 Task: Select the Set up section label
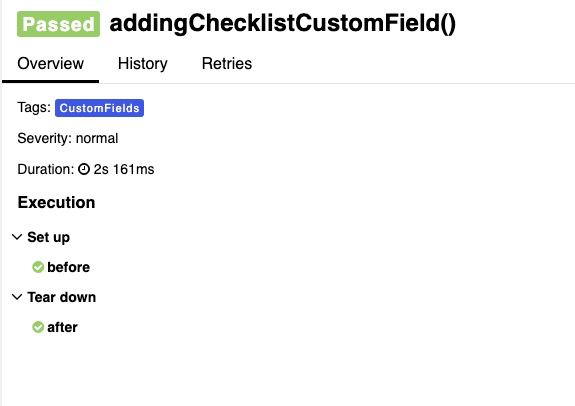coord(48,237)
